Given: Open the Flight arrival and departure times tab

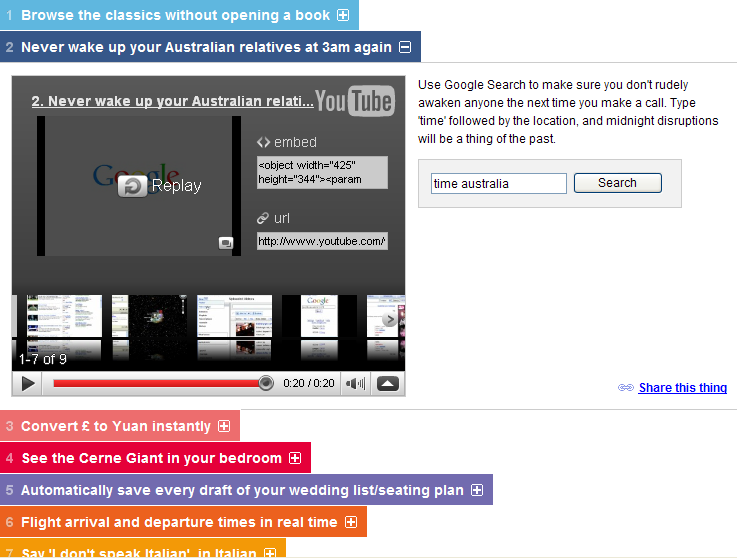Looking at the screenshot, I should click(x=179, y=522).
